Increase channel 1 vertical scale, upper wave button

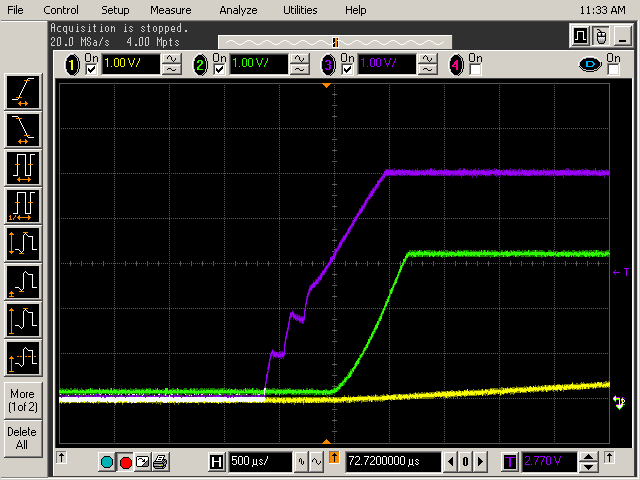(x=171, y=60)
